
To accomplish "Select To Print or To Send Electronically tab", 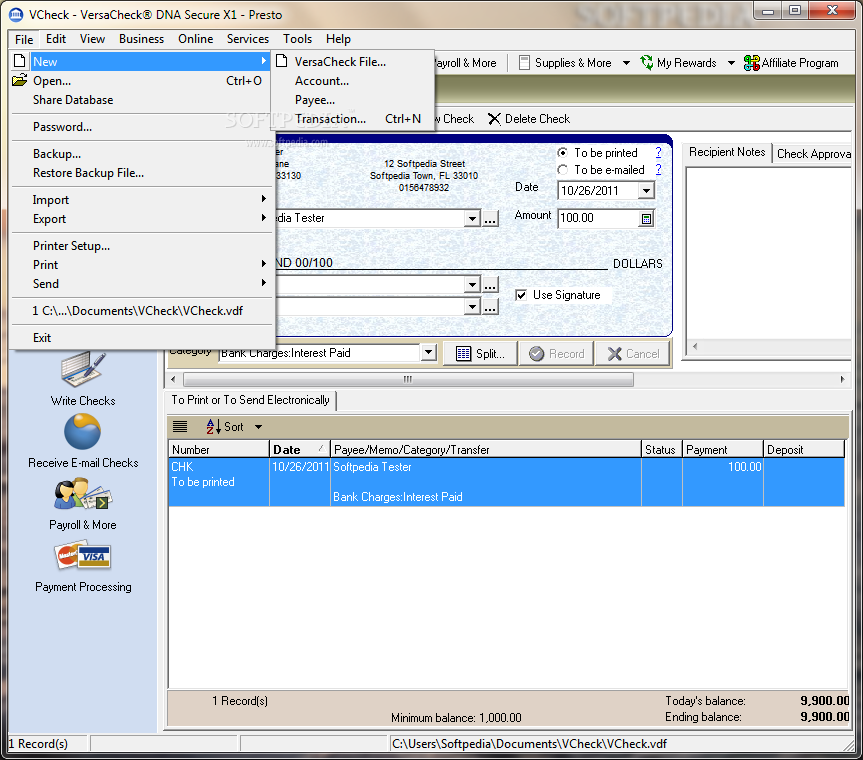I will [250, 400].
